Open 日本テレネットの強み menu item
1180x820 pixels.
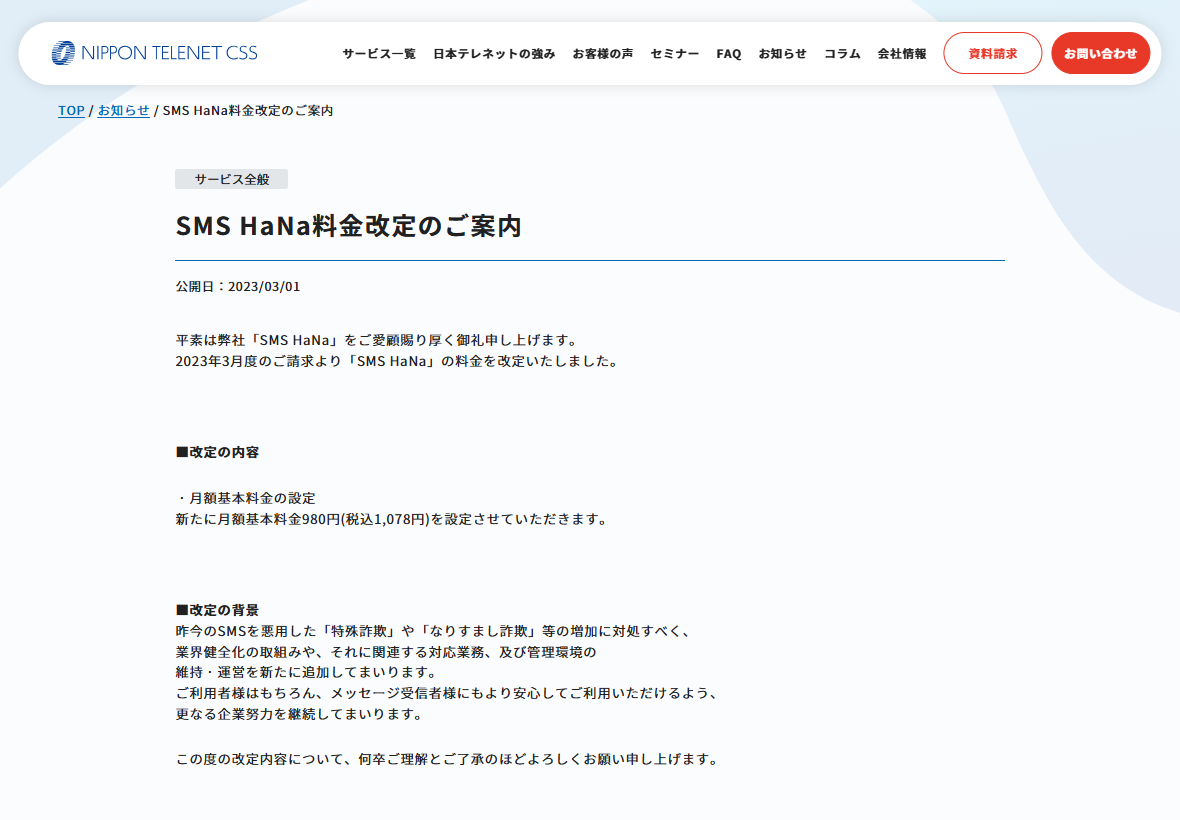(x=494, y=53)
